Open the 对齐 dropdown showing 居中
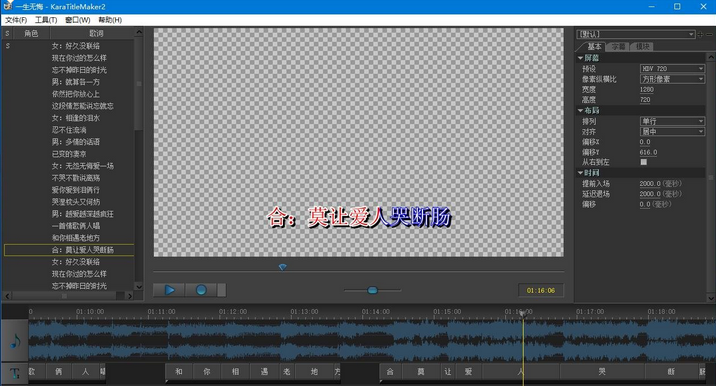Screen dimensions: 716x386 [x=672, y=132]
